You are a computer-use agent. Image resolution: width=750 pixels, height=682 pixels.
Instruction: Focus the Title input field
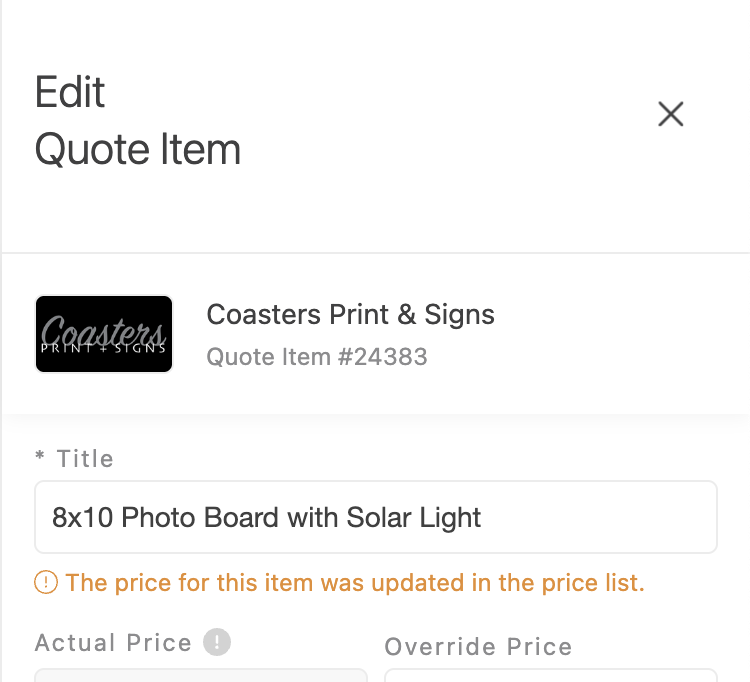coord(375,517)
